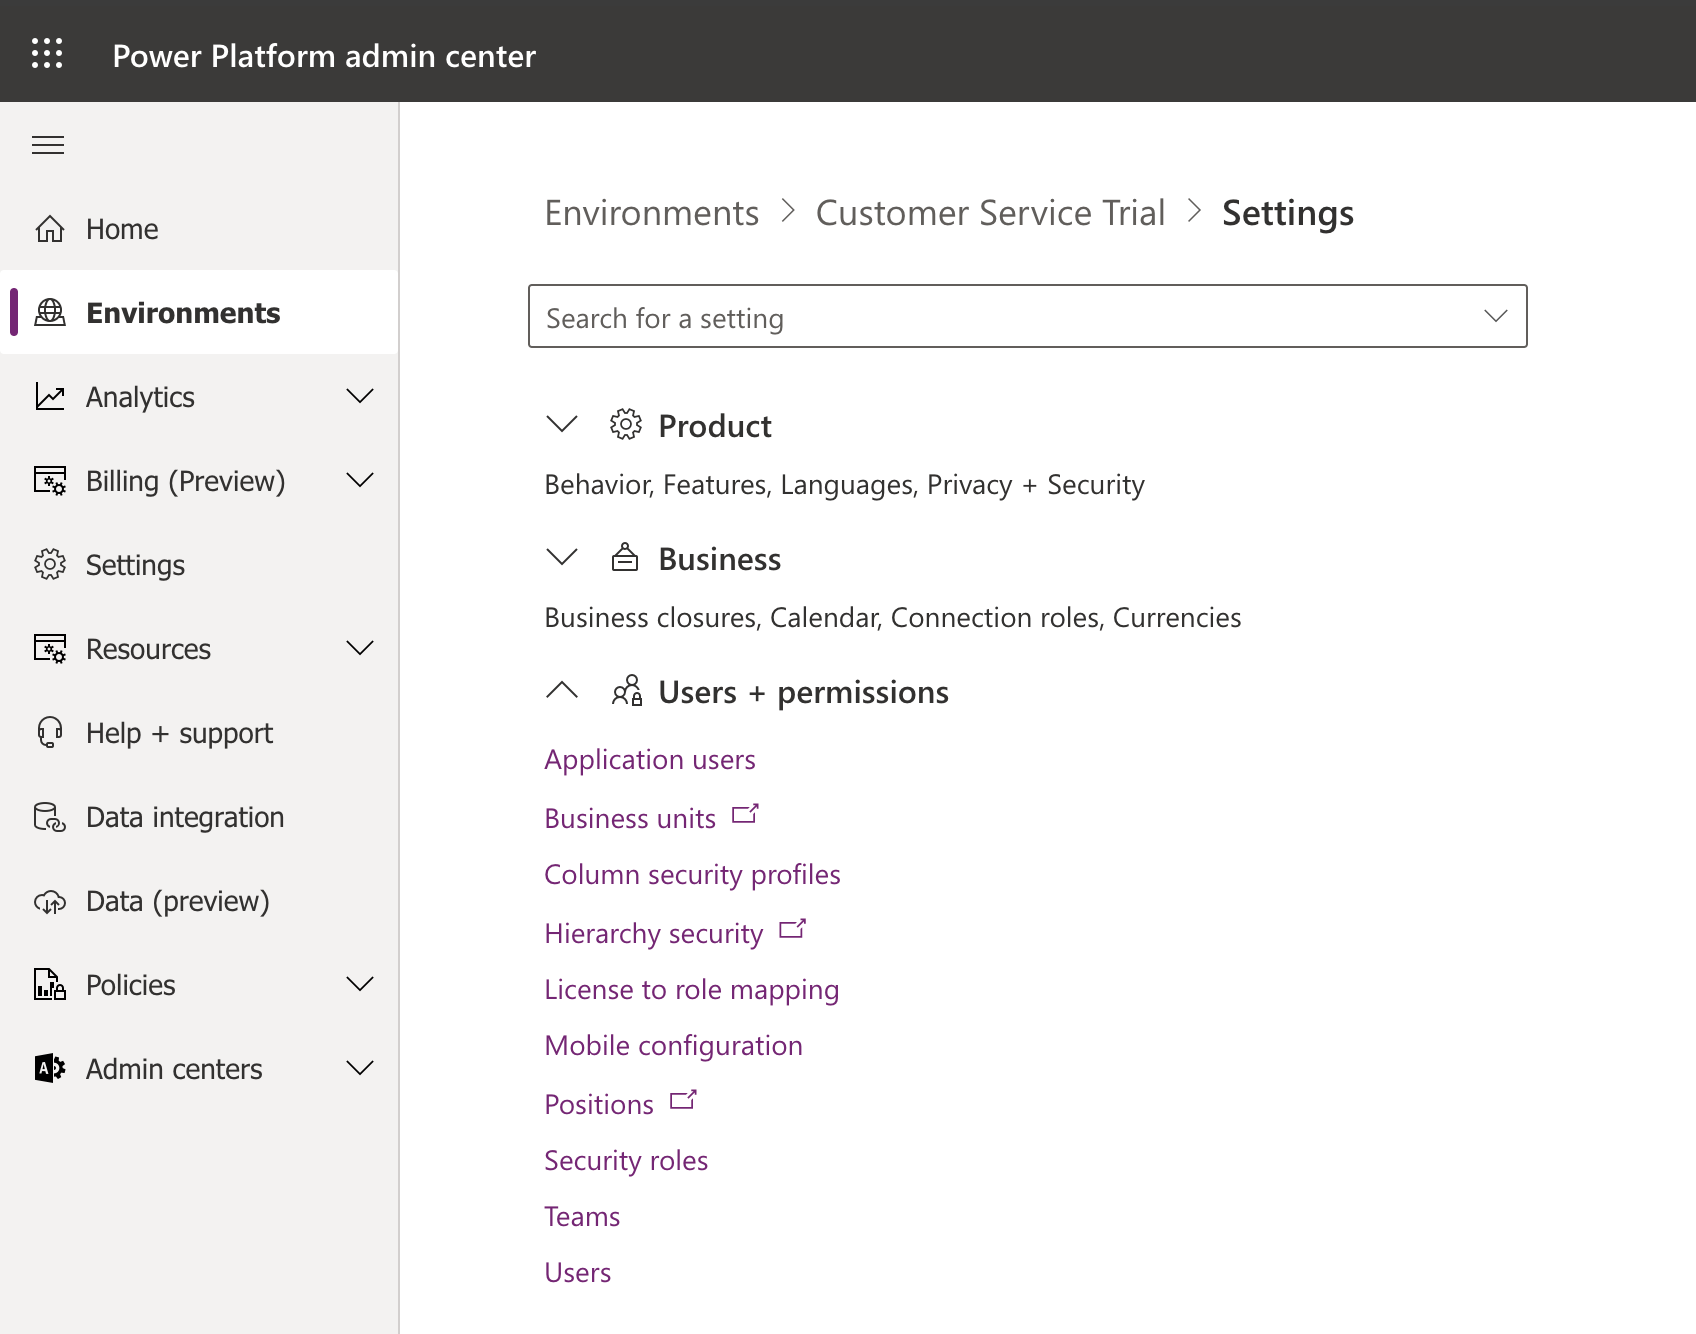Click the Settings gear icon in sidebar
Image resolution: width=1696 pixels, height=1334 pixels.
[50, 565]
